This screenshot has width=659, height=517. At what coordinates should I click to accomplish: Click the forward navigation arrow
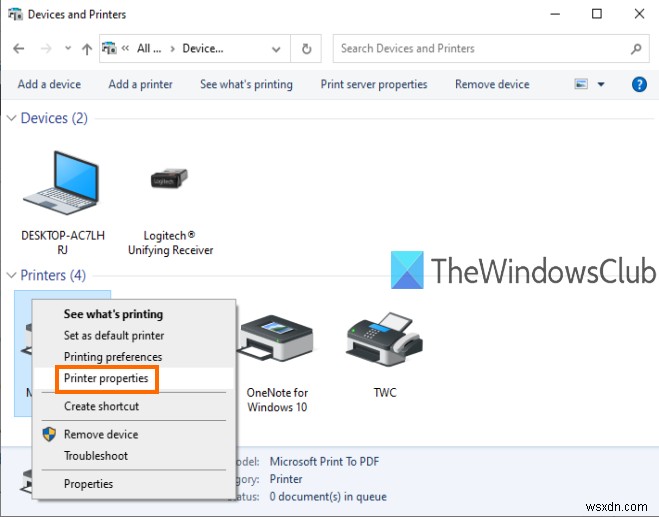tap(46, 49)
